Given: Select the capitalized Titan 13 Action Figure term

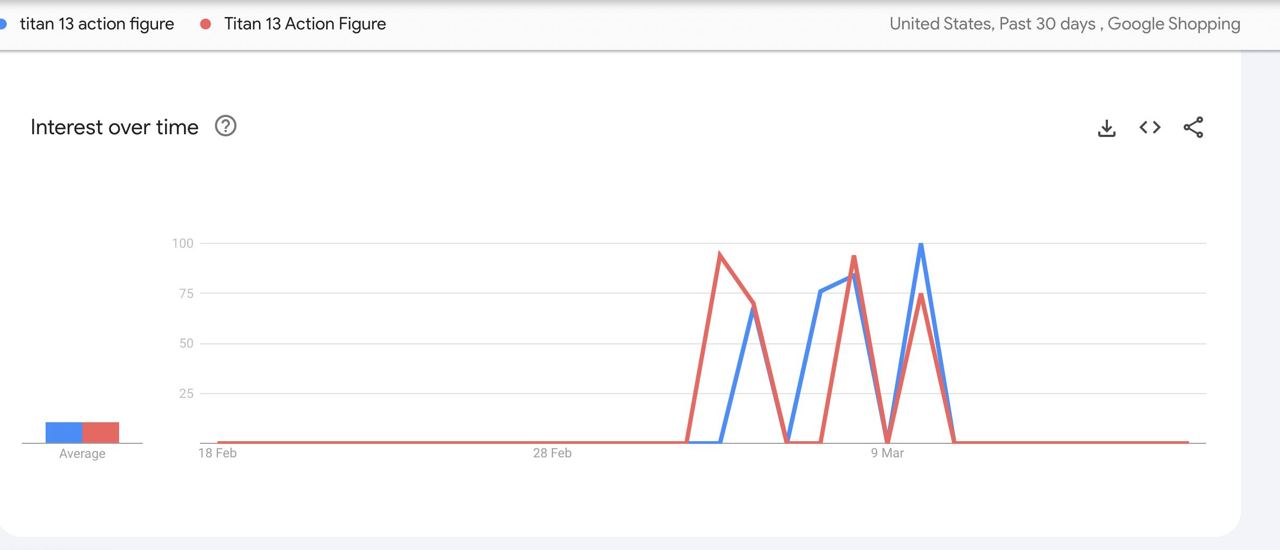Looking at the screenshot, I should pos(304,24).
